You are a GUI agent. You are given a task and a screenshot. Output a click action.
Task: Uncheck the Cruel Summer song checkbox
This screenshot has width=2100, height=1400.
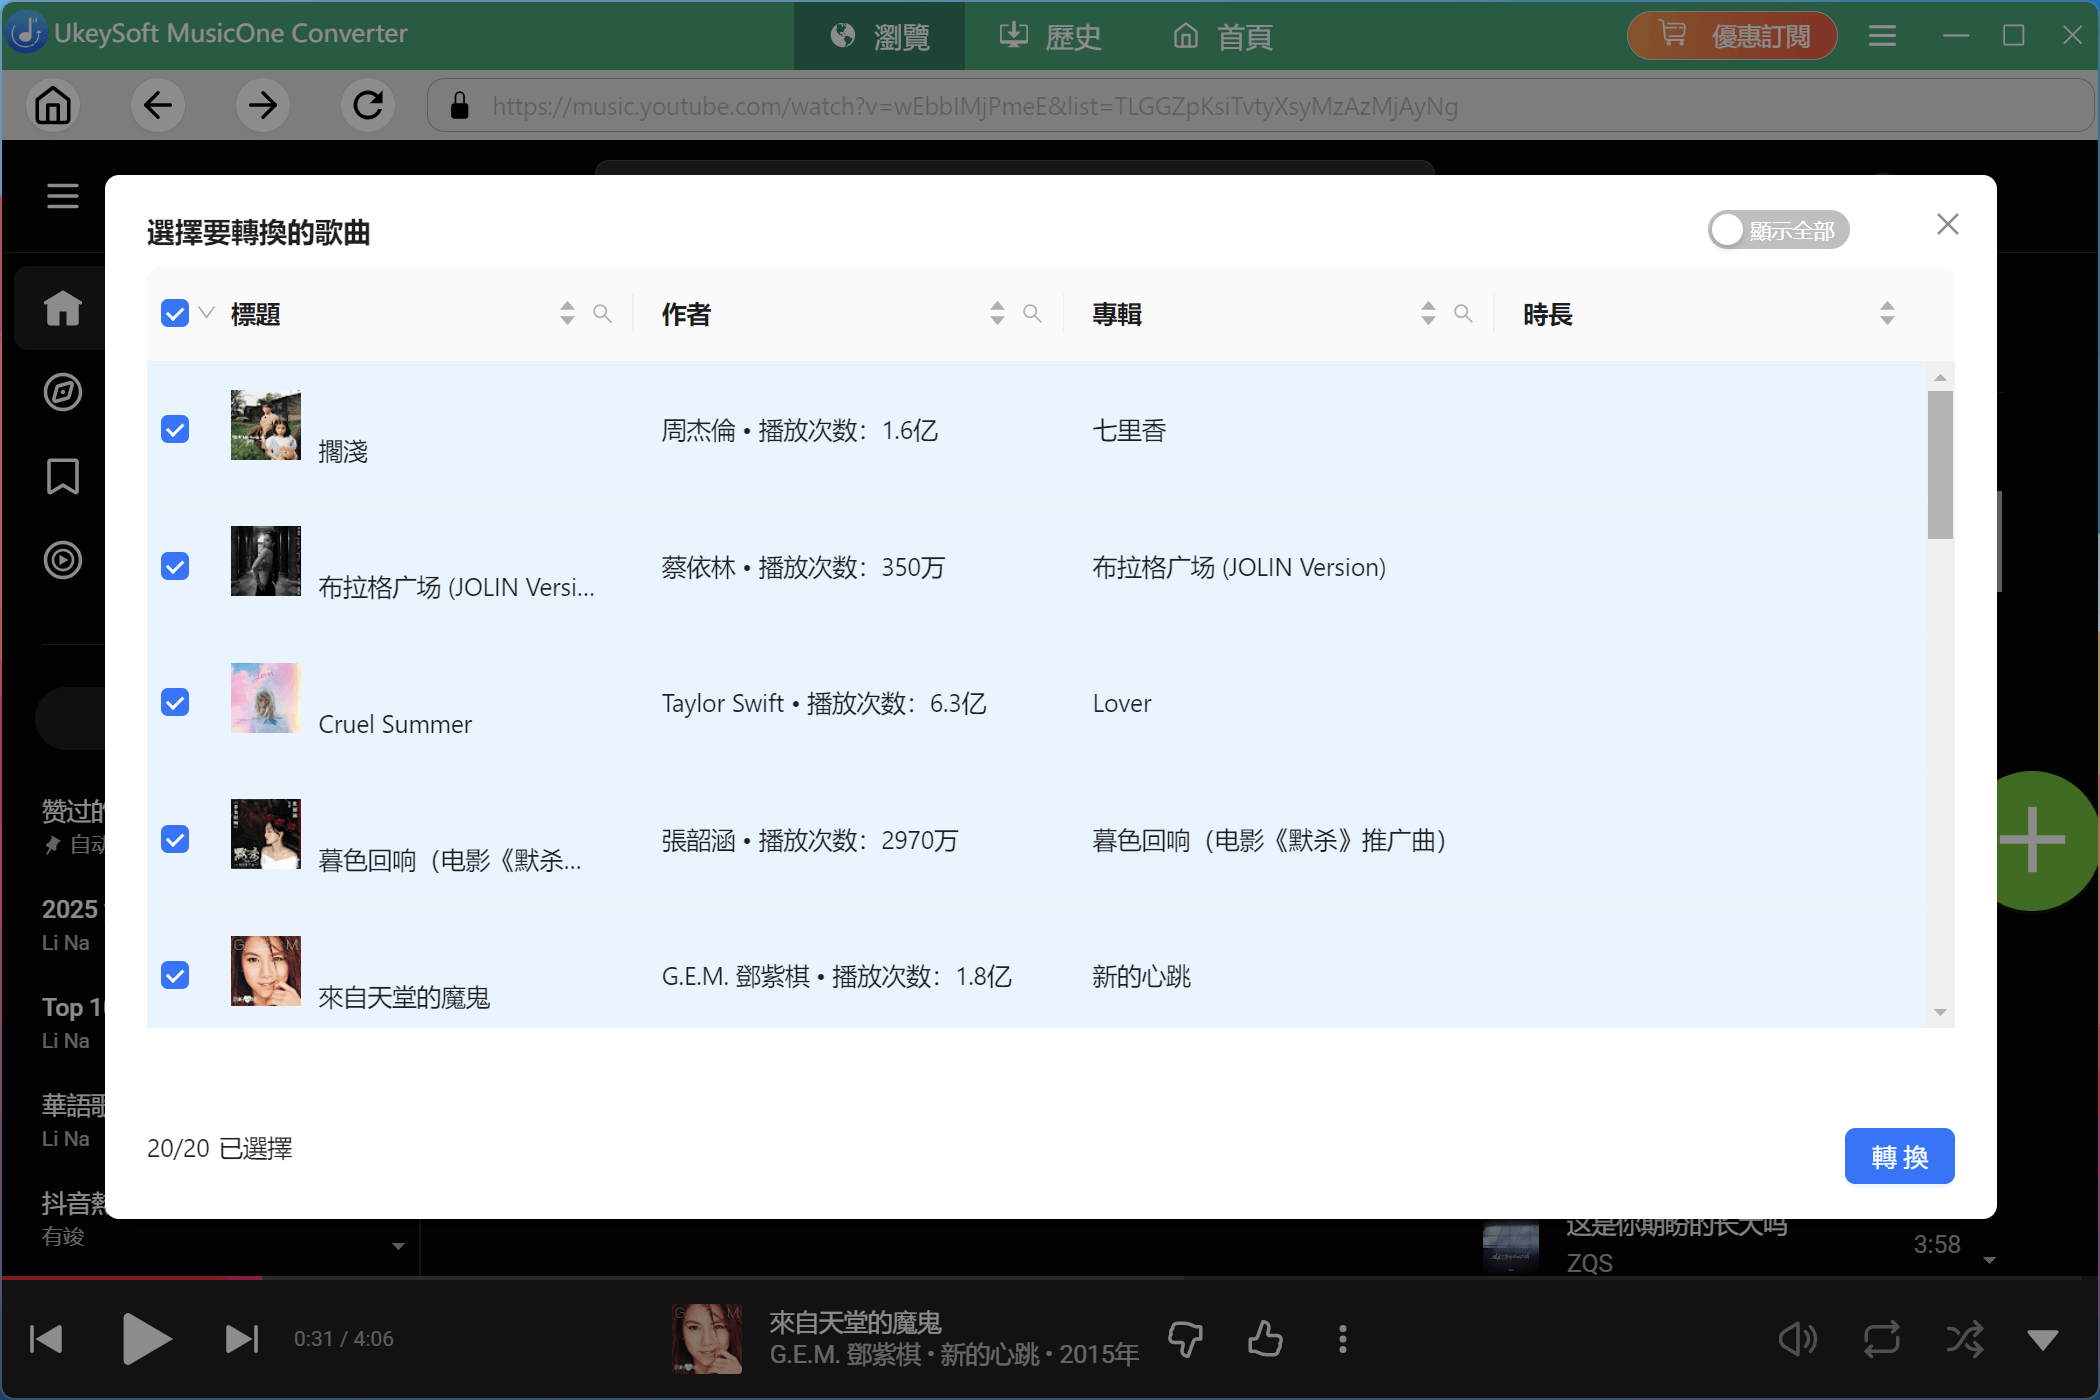pyautogui.click(x=175, y=702)
